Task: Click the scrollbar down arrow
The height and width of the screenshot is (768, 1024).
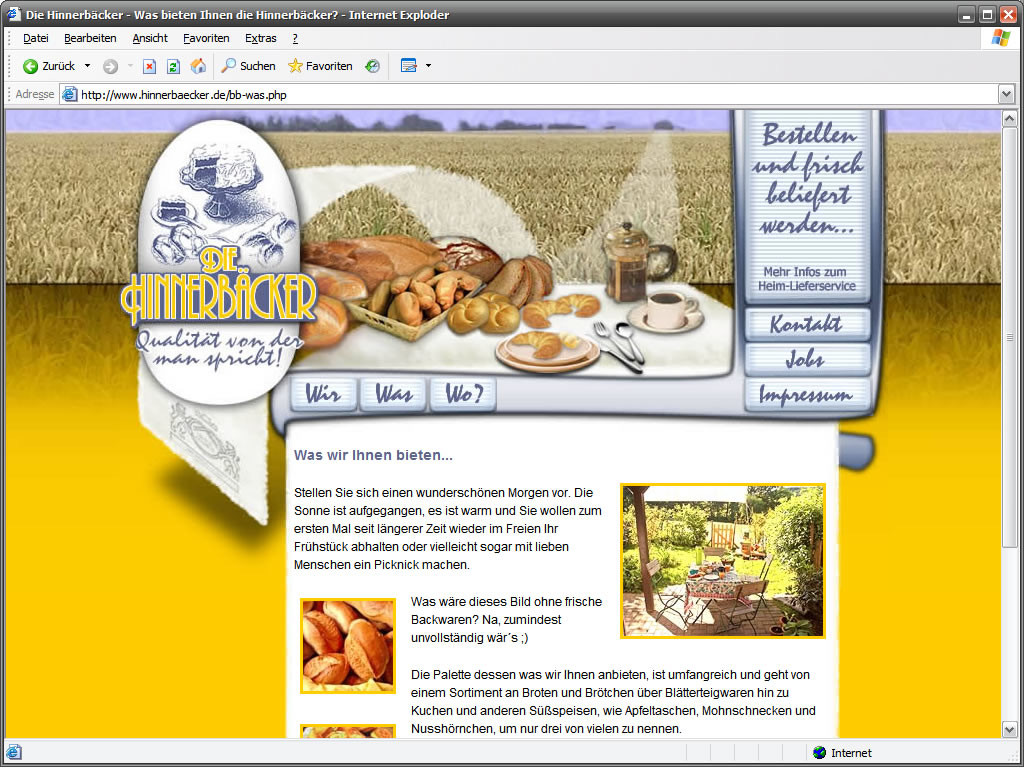Action: [x=1010, y=729]
